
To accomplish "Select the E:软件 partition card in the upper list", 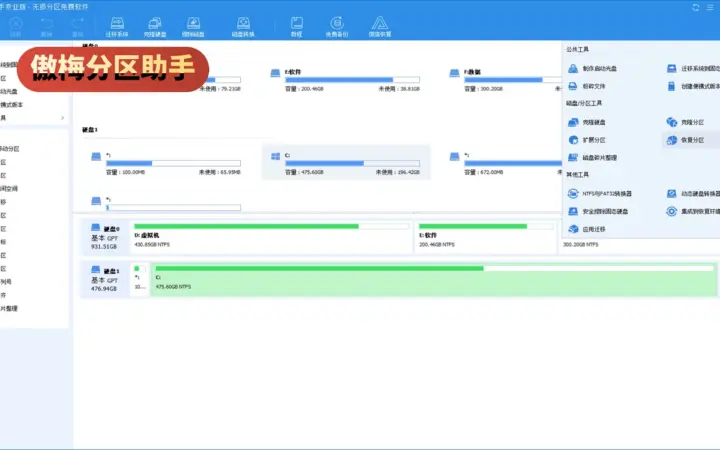I will [345, 80].
